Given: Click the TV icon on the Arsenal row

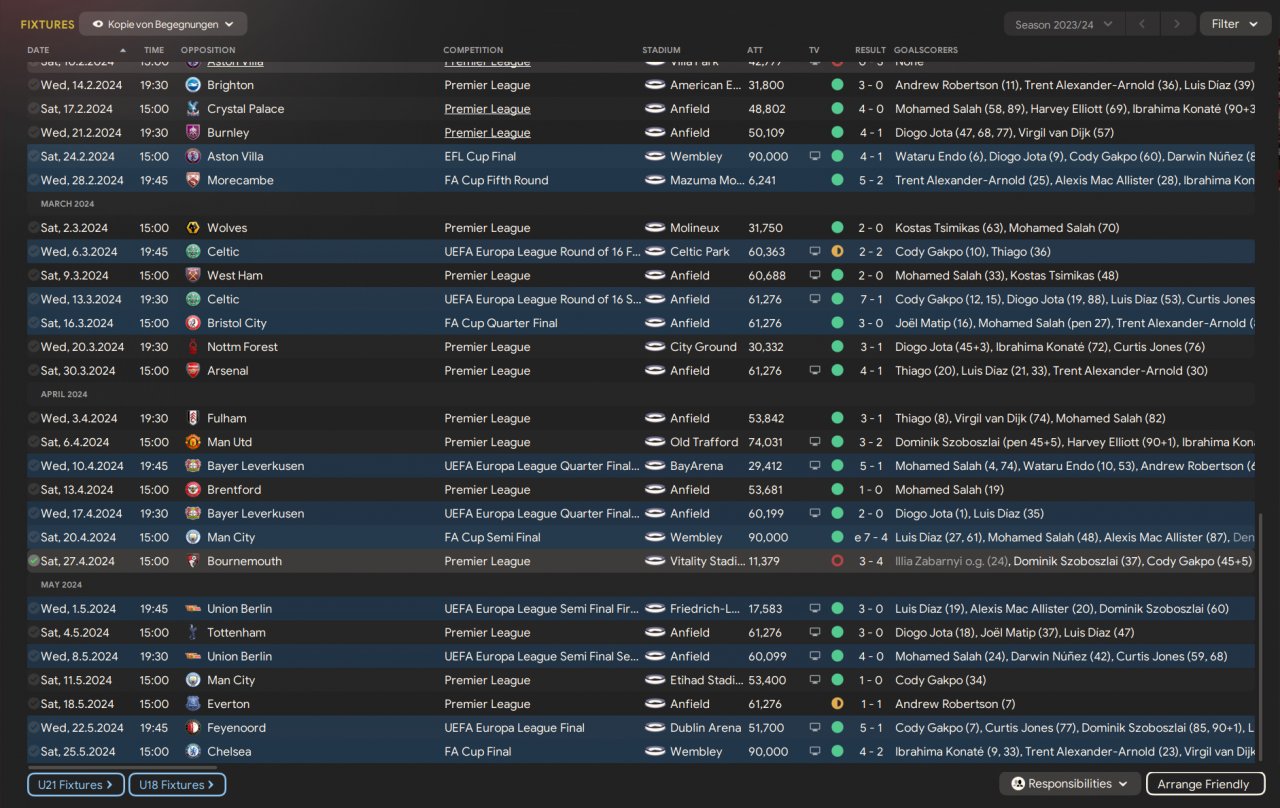Looking at the screenshot, I should 815,371.
